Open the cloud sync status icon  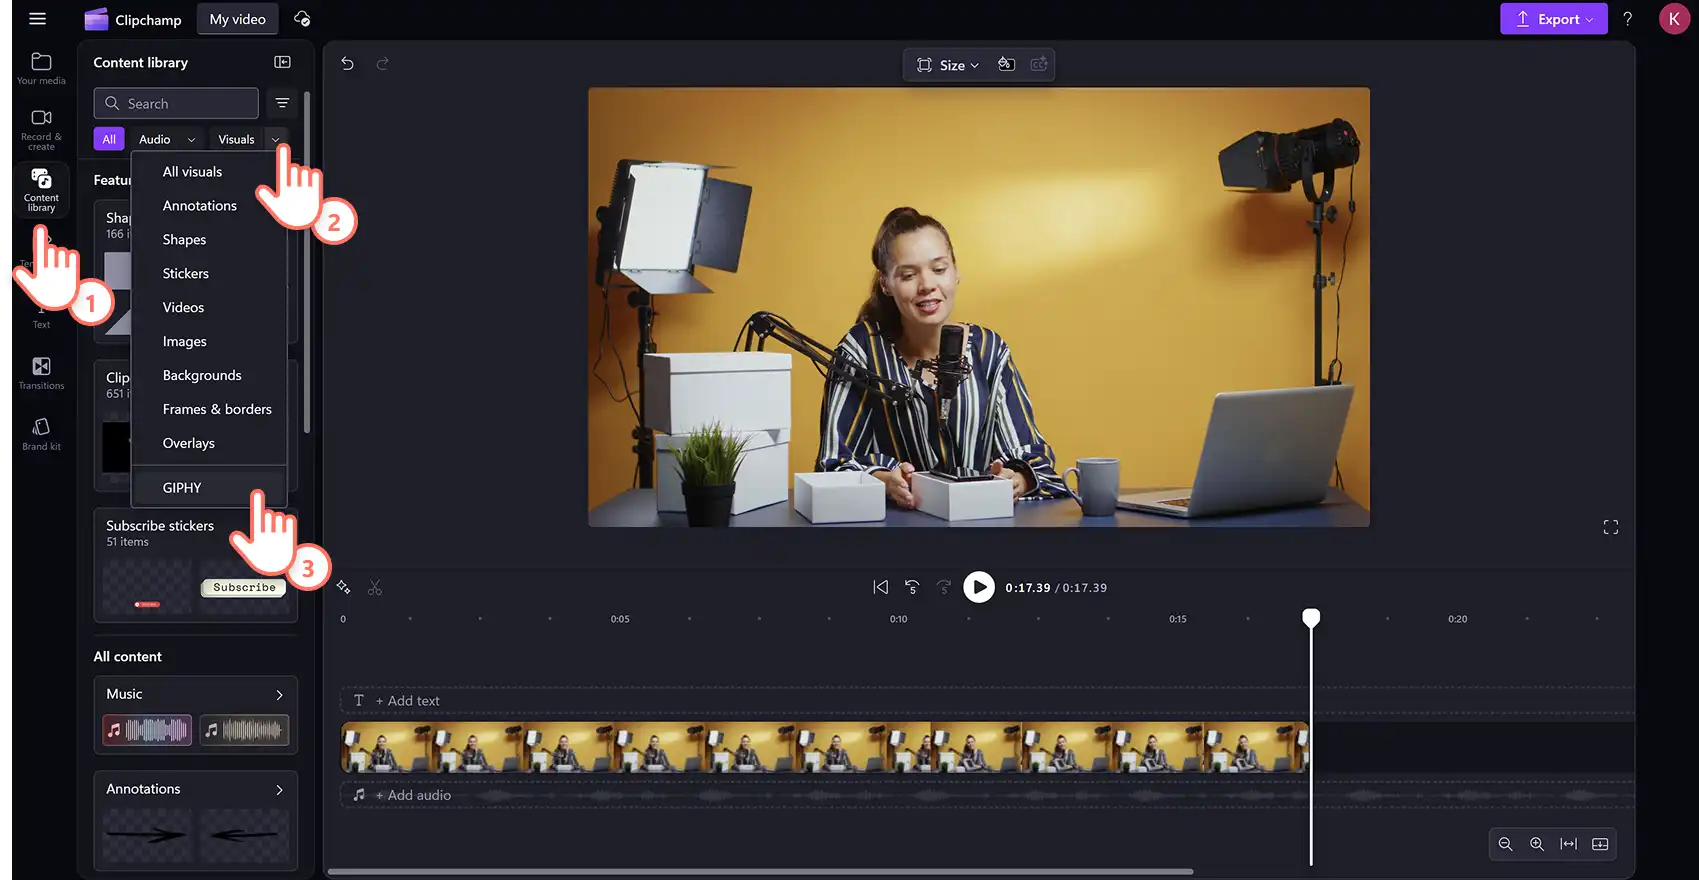[x=302, y=19]
